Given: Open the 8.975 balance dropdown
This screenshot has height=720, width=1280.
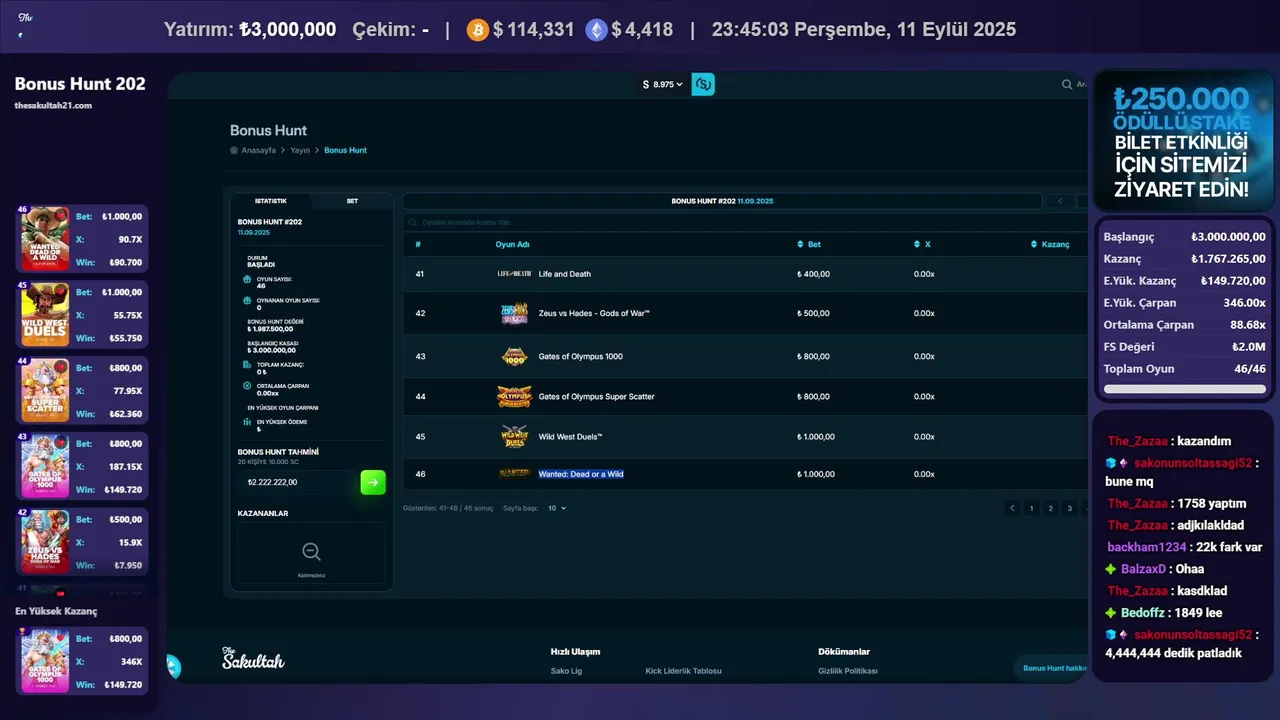Looking at the screenshot, I should 663,84.
